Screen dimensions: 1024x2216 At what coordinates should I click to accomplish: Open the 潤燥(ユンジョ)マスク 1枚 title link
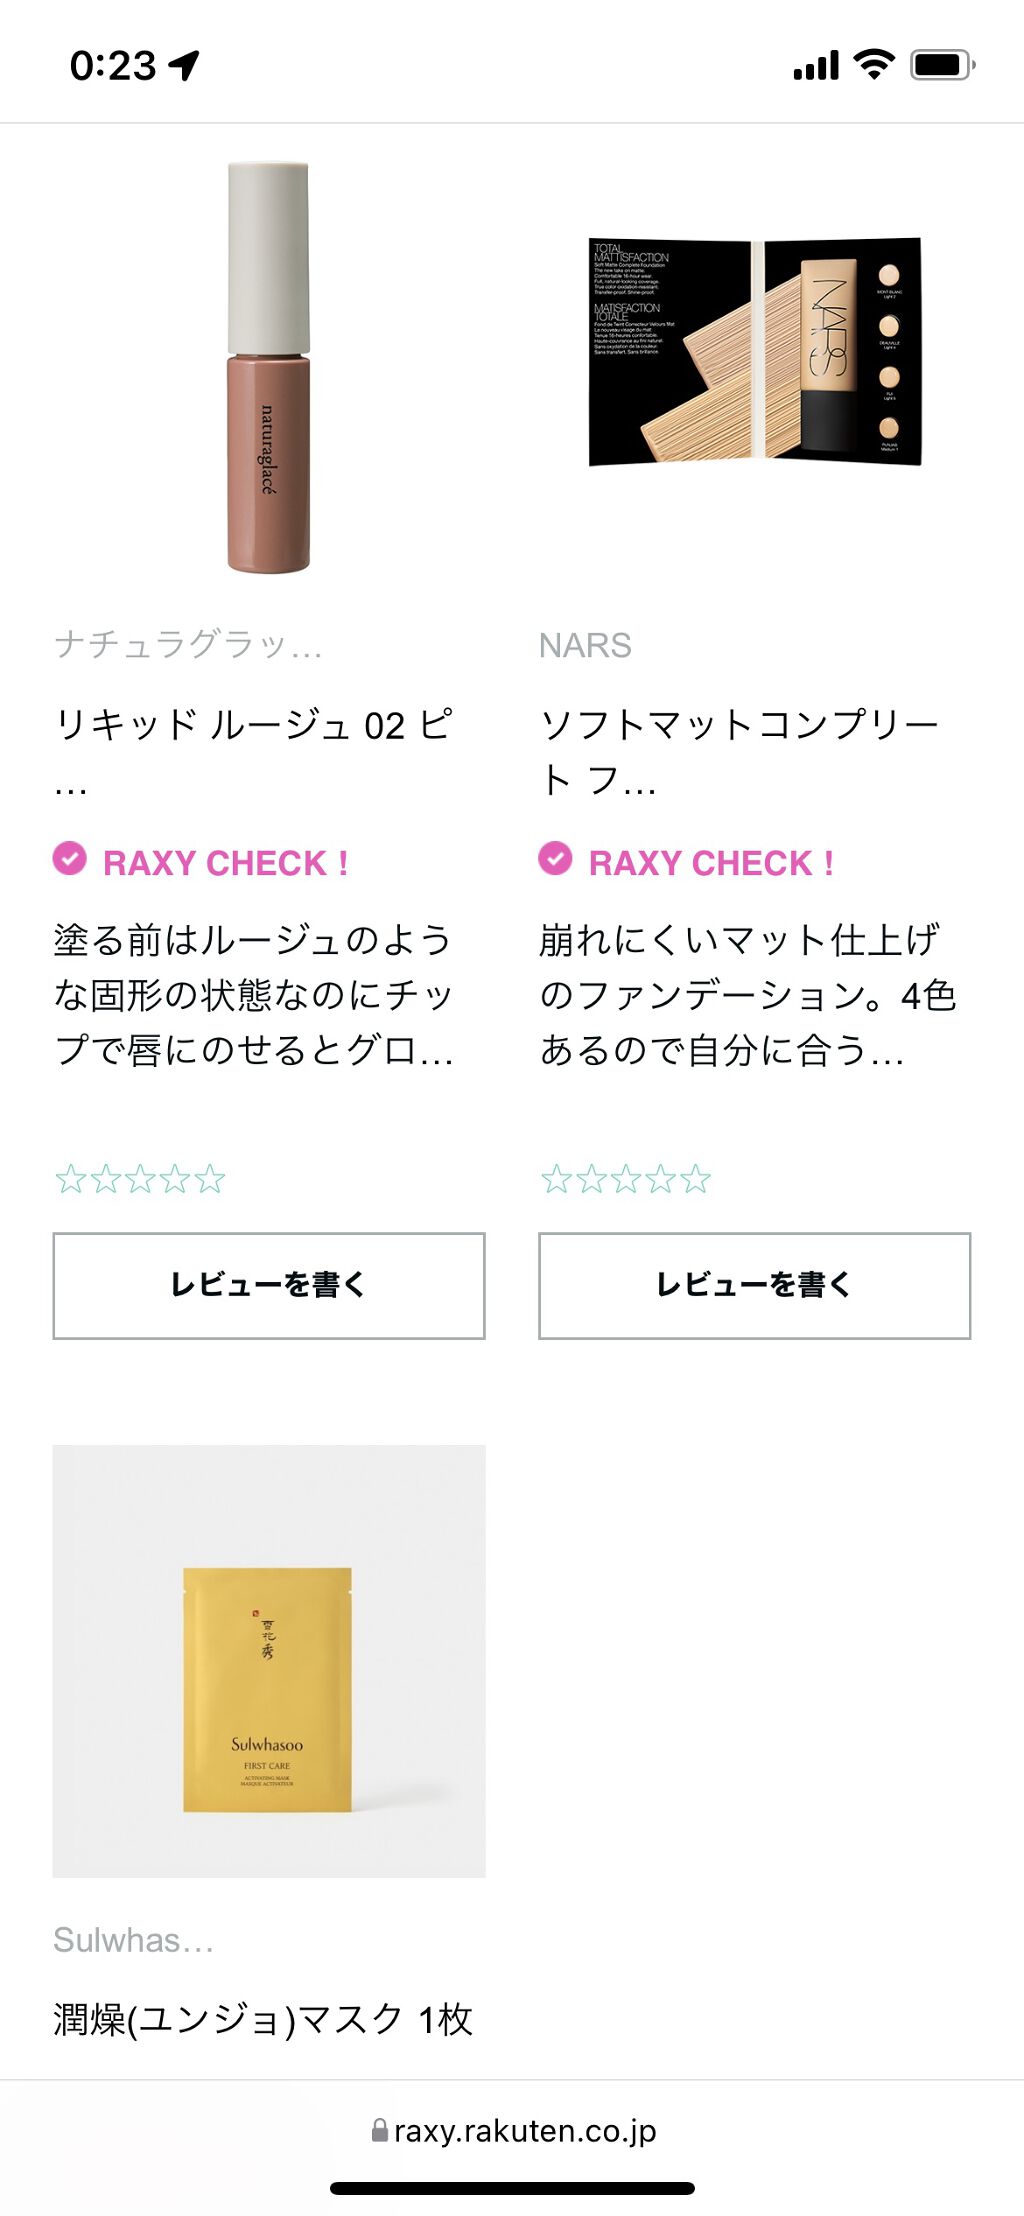(x=263, y=2019)
